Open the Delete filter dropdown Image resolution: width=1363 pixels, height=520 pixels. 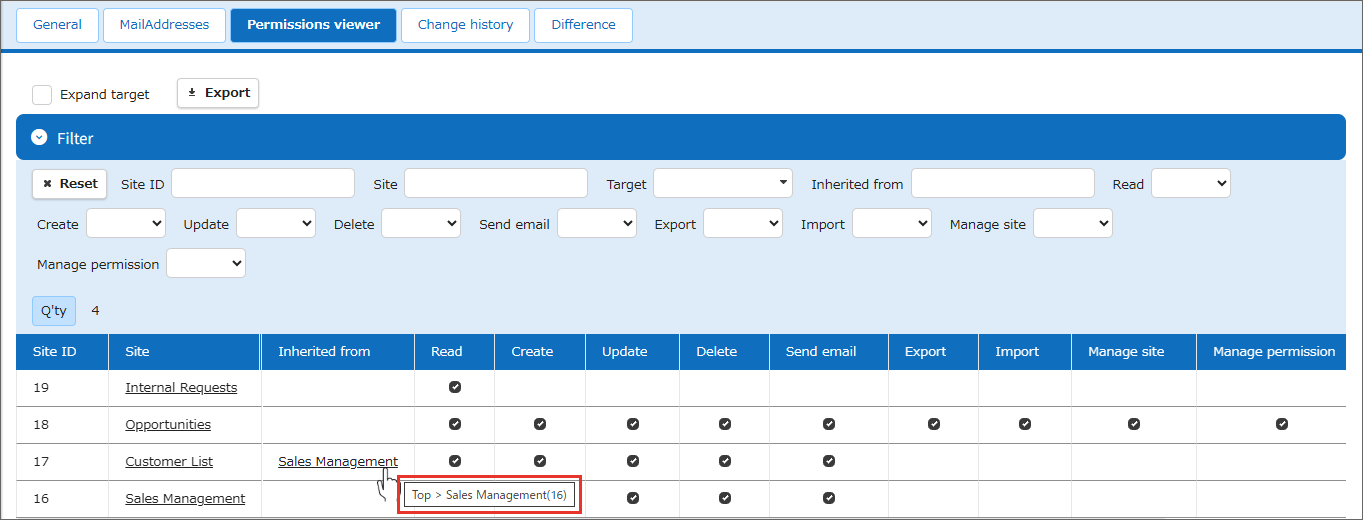point(421,223)
